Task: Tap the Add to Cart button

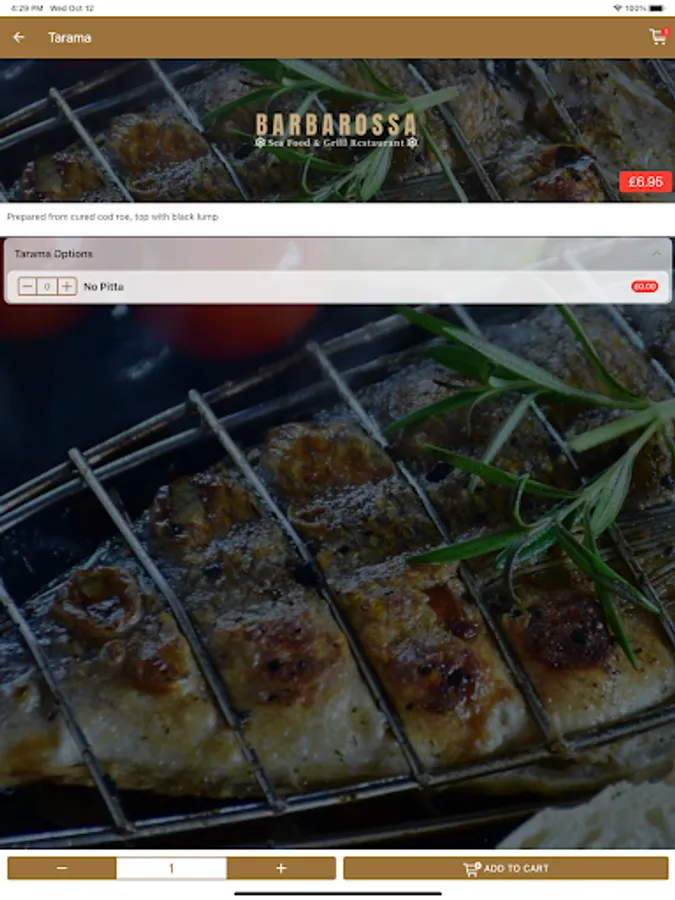Action: pyautogui.click(x=506, y=868)
